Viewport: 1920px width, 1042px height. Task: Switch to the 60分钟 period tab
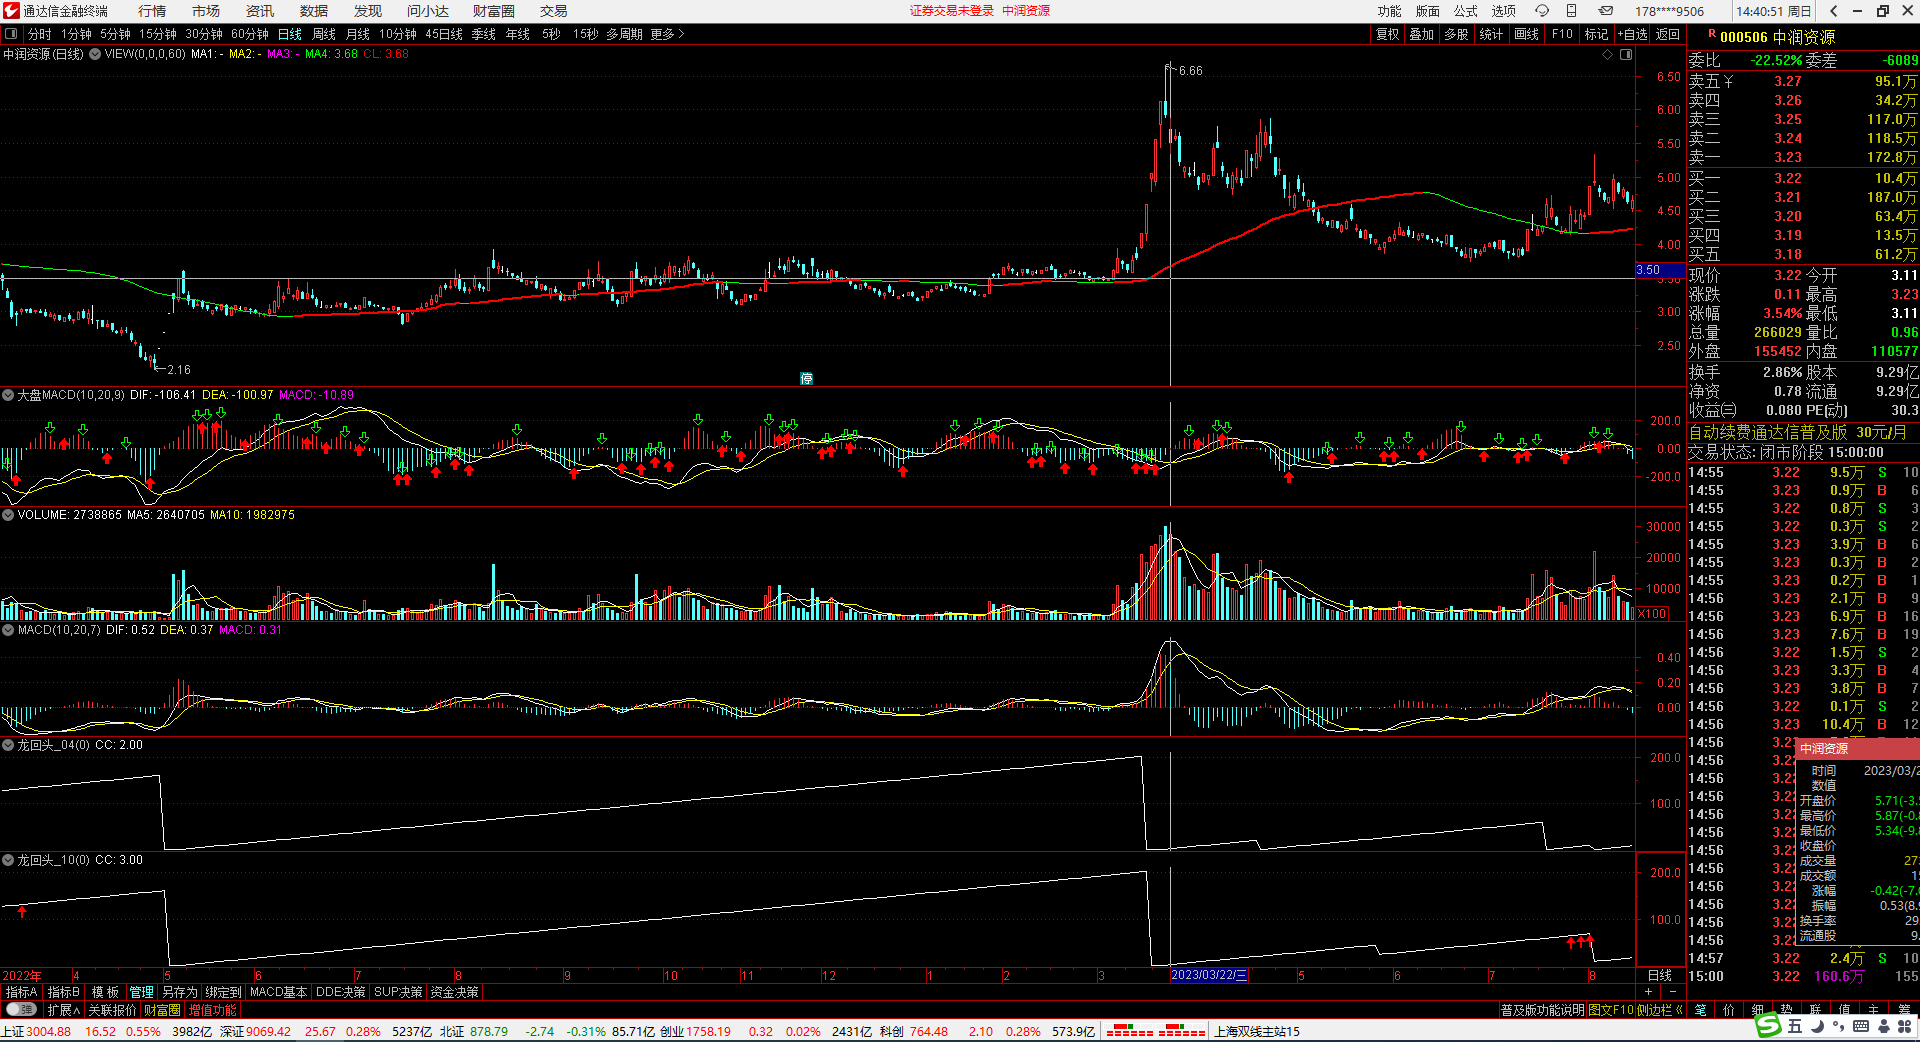coord(250,34)
